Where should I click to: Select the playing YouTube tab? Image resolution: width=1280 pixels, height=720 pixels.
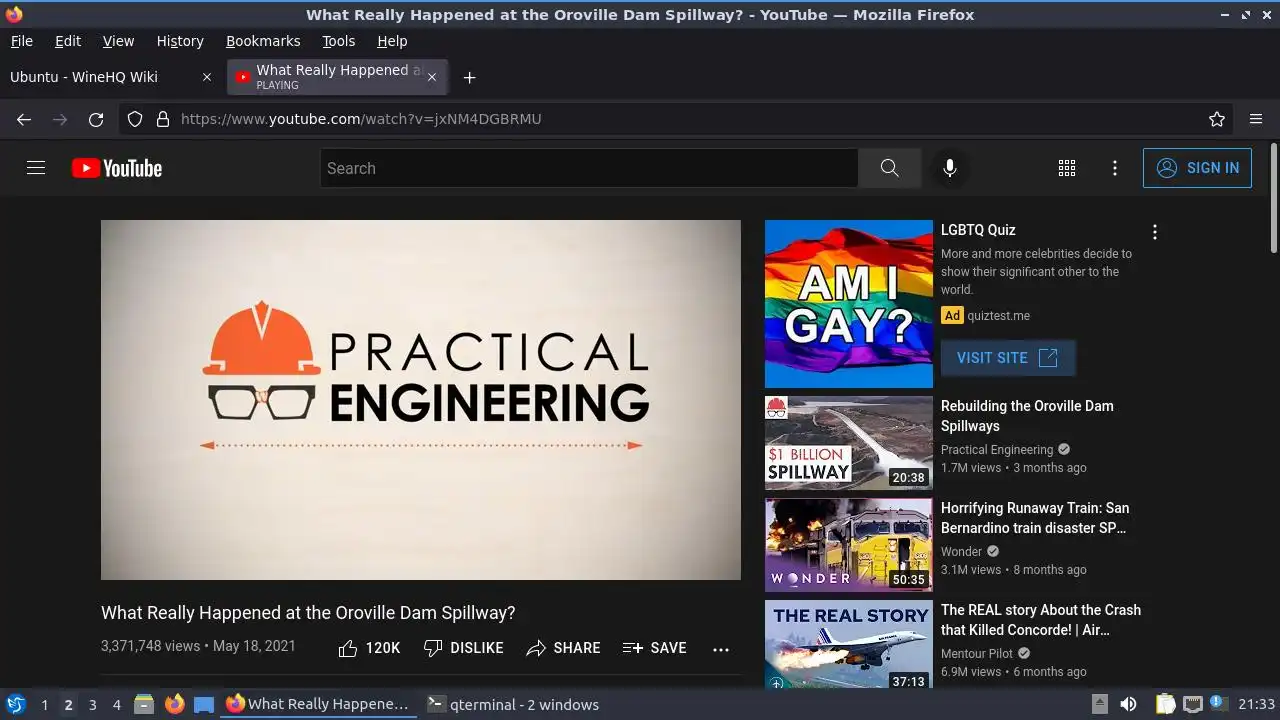click(337, 77)
